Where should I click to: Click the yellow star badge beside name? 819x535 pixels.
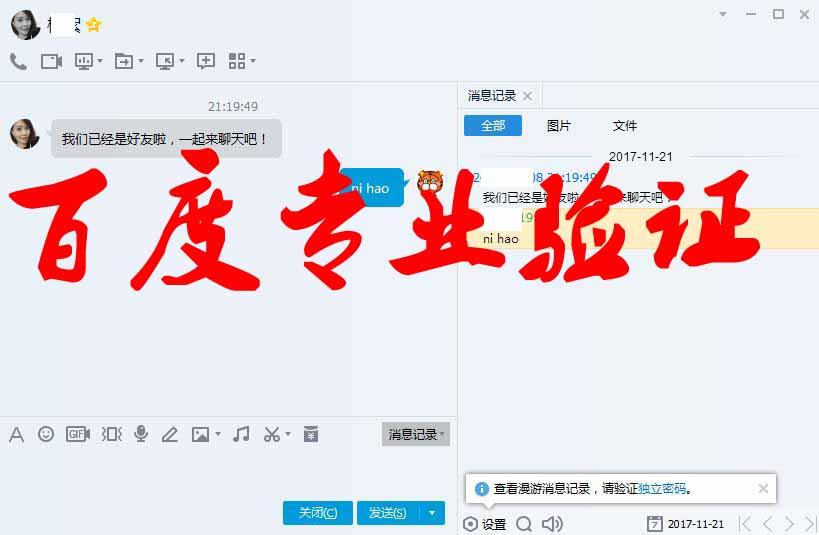(x=93, y=24)
